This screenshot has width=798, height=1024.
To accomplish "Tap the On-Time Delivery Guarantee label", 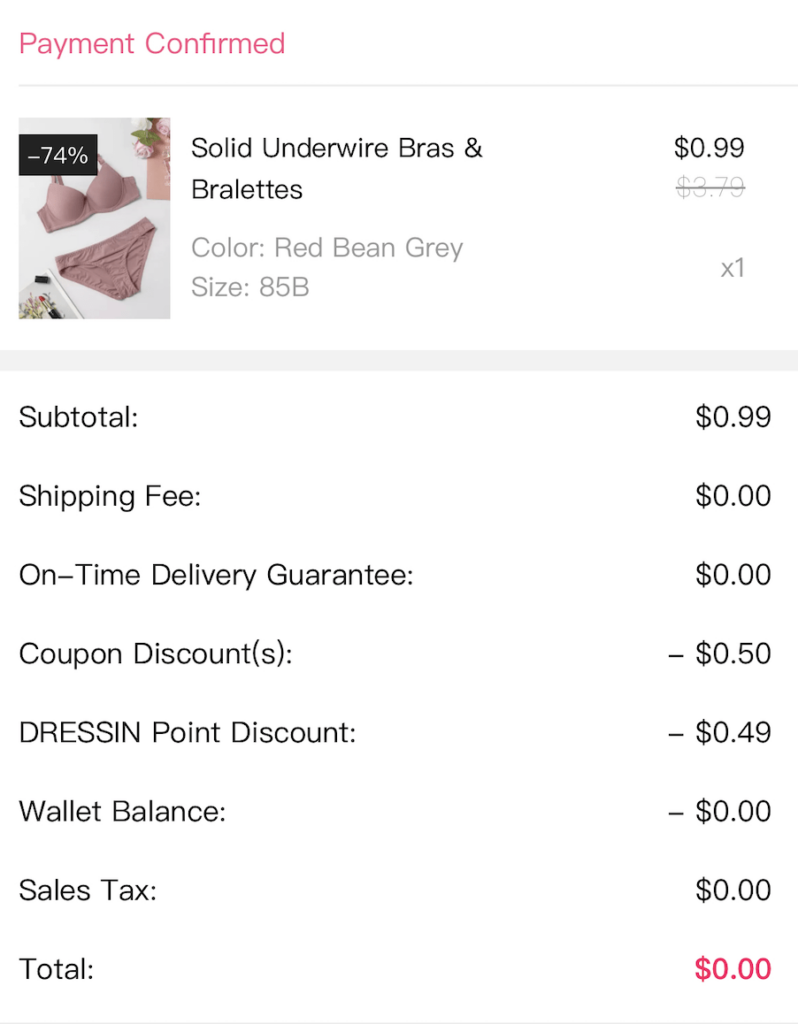I will pos(216,575).
